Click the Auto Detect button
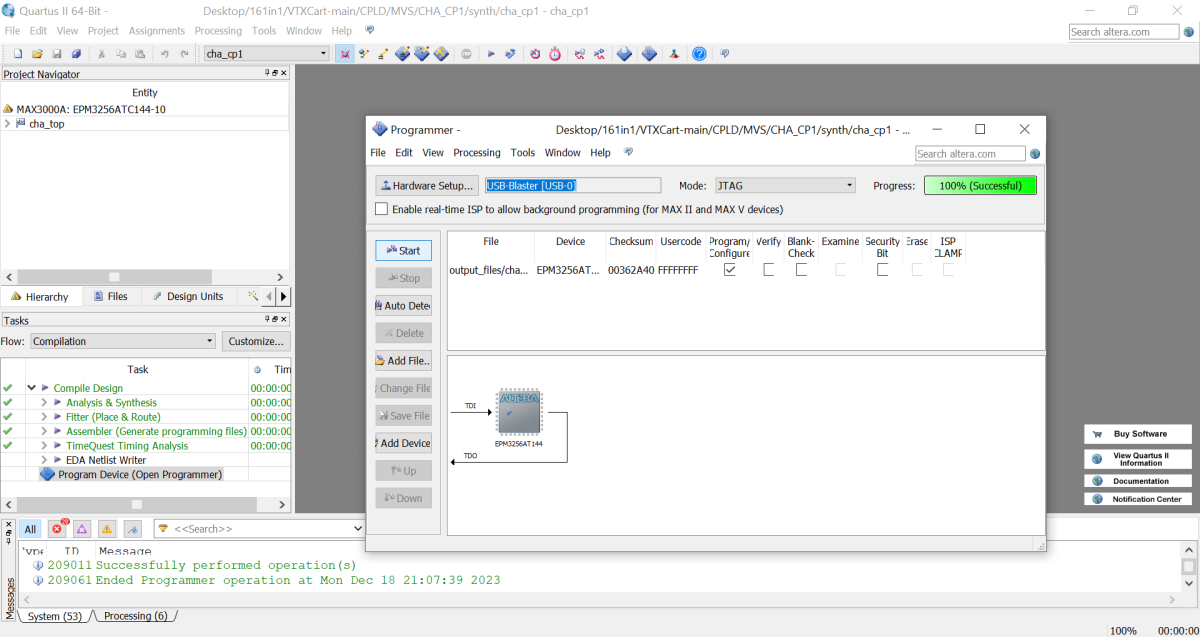Screen dimensions: 1200x637 click(403, 306)
